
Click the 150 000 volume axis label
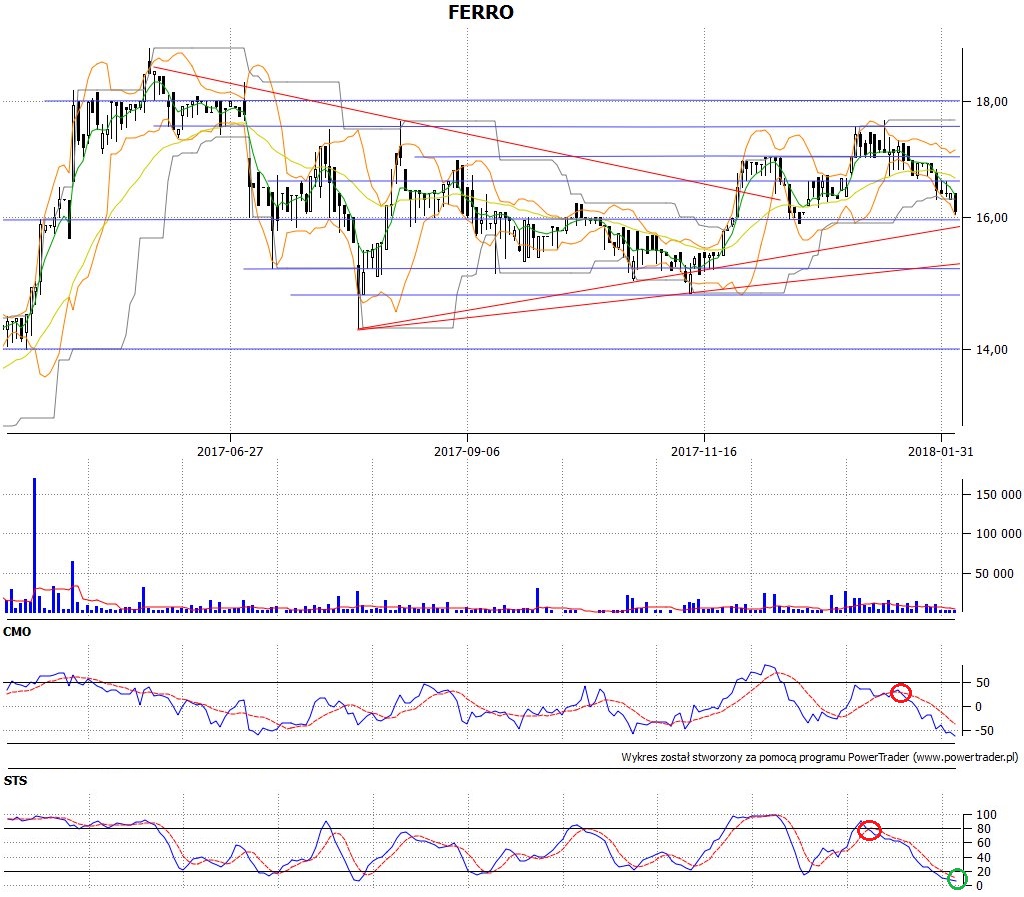pyautogui.click(x=999, y=495)
